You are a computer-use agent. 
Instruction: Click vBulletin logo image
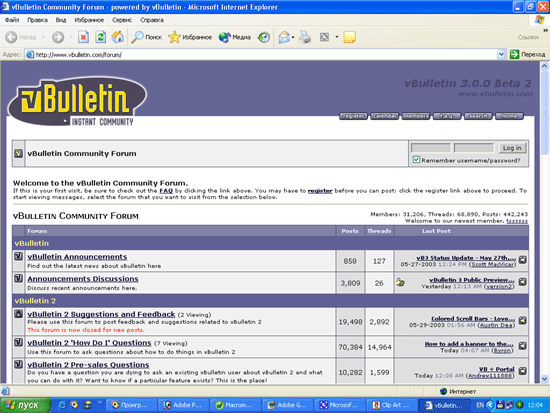(x=76, y=102)
